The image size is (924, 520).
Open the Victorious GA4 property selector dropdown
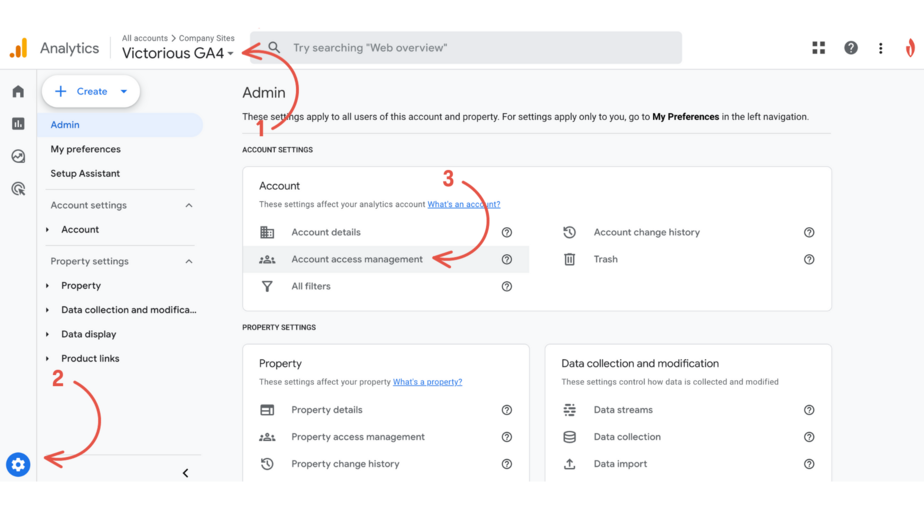178,54
